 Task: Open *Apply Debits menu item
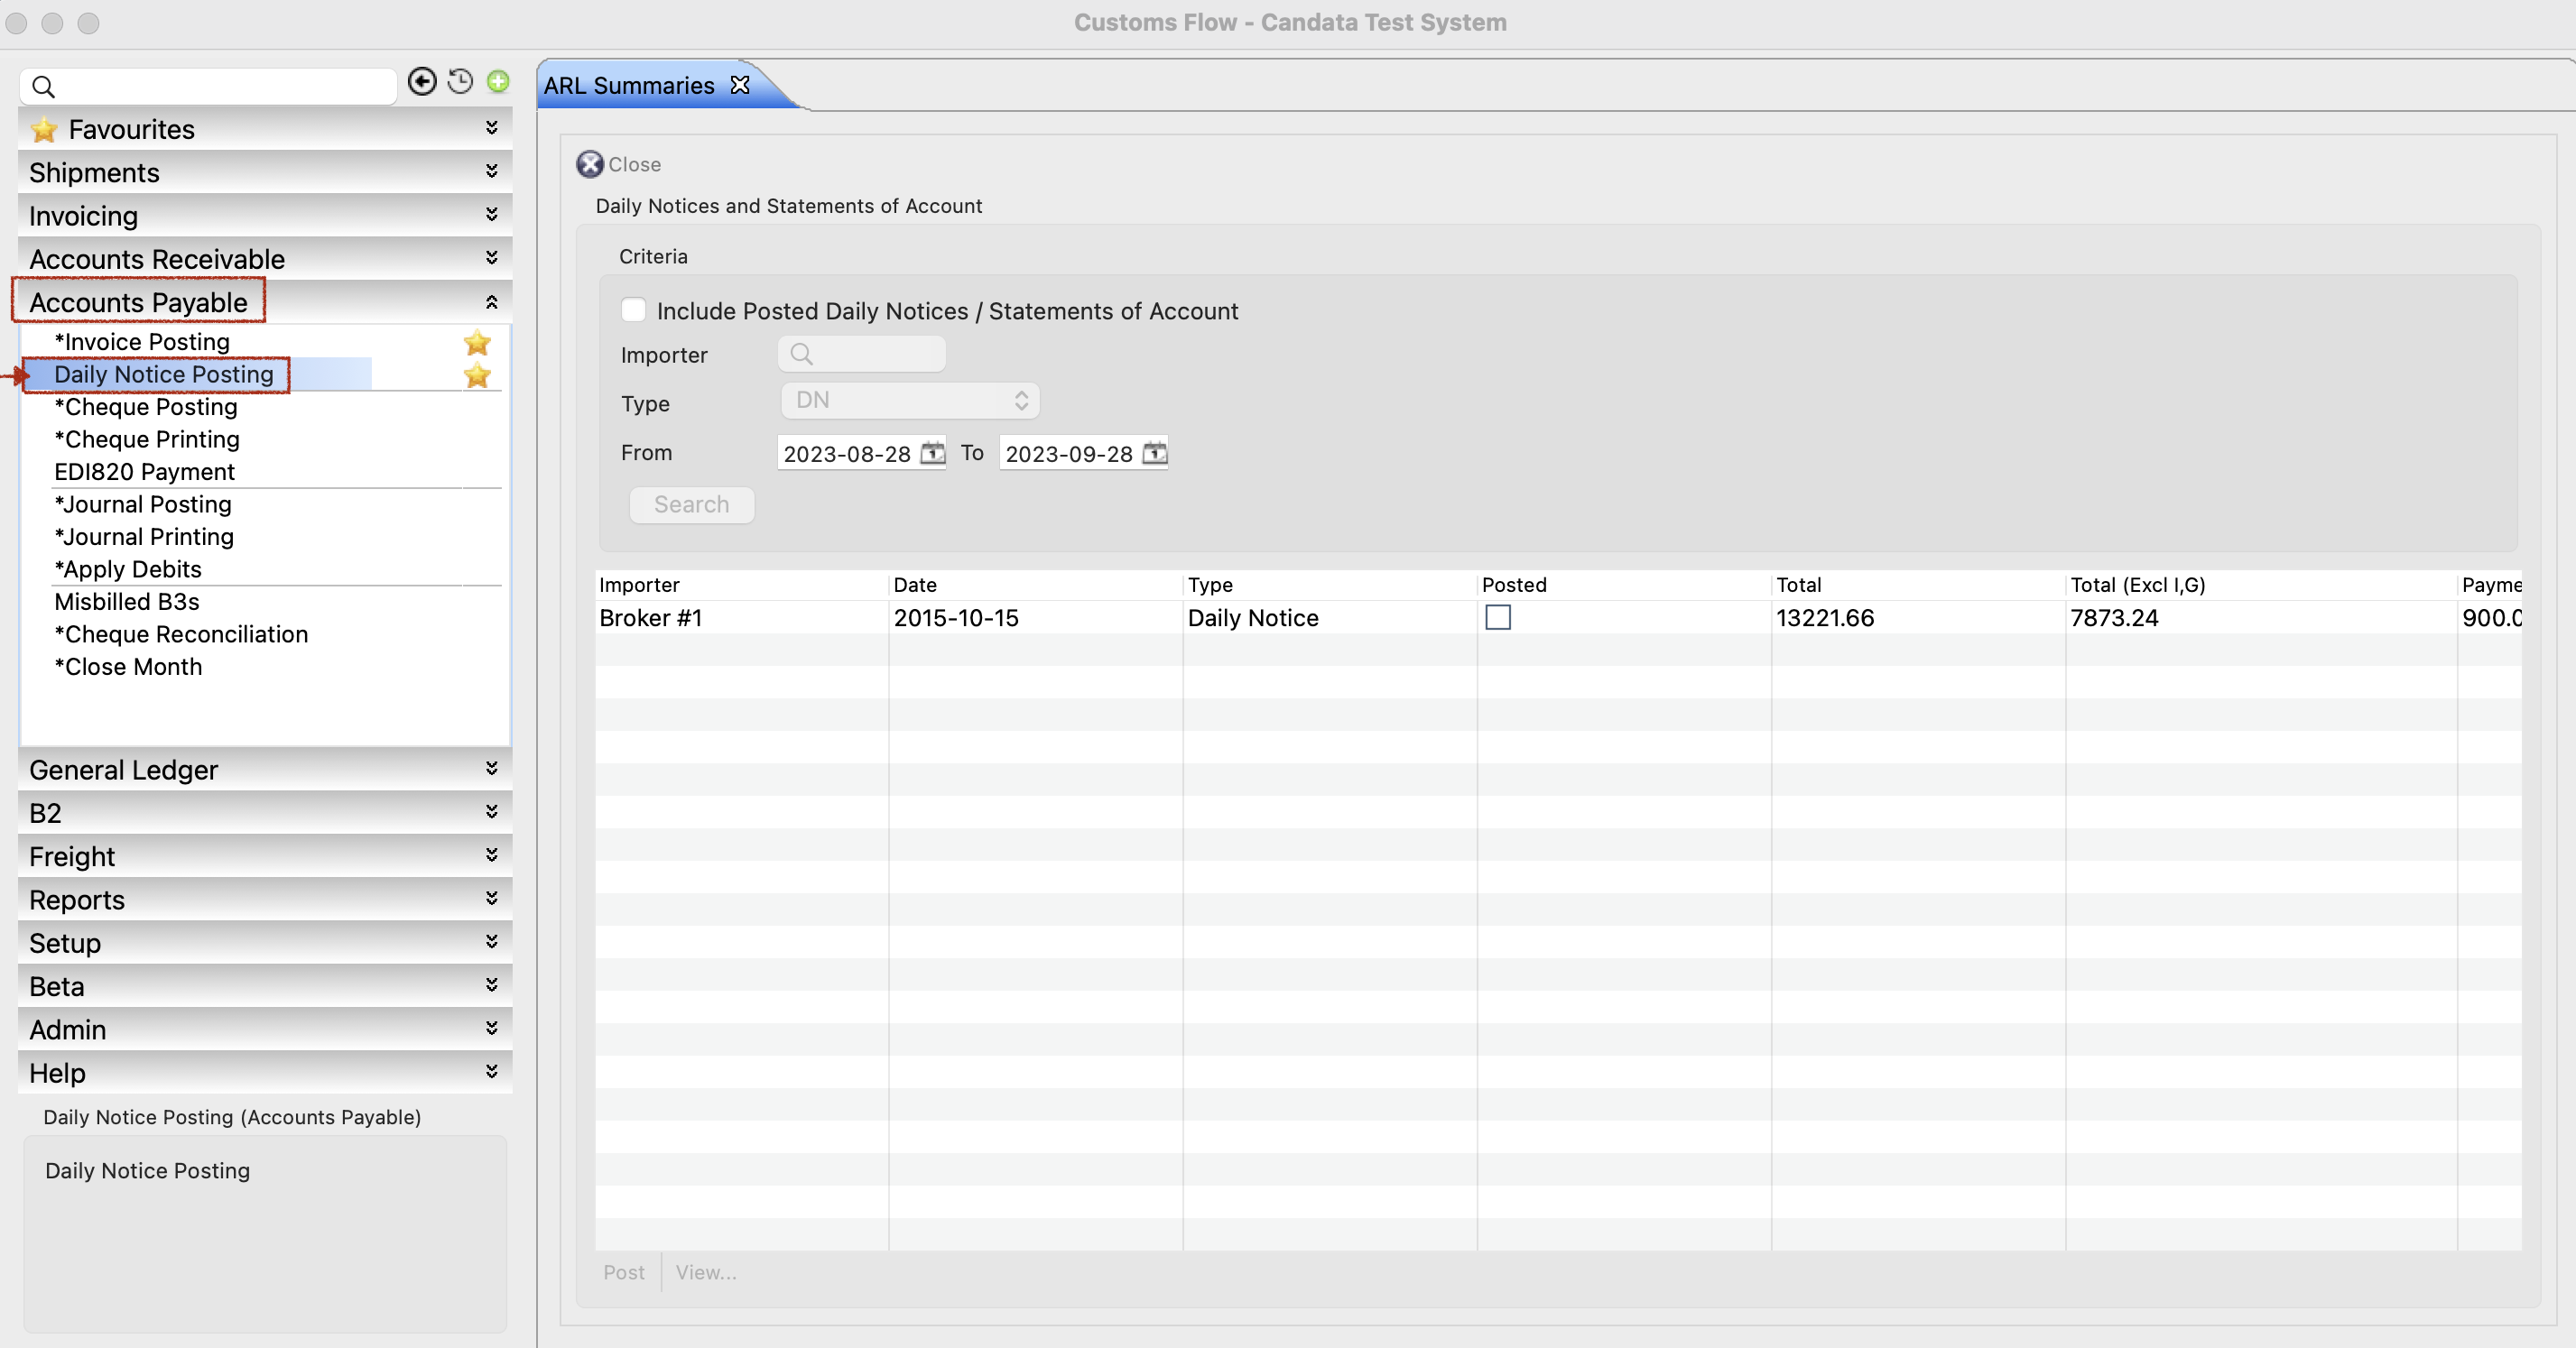[128, 569]
